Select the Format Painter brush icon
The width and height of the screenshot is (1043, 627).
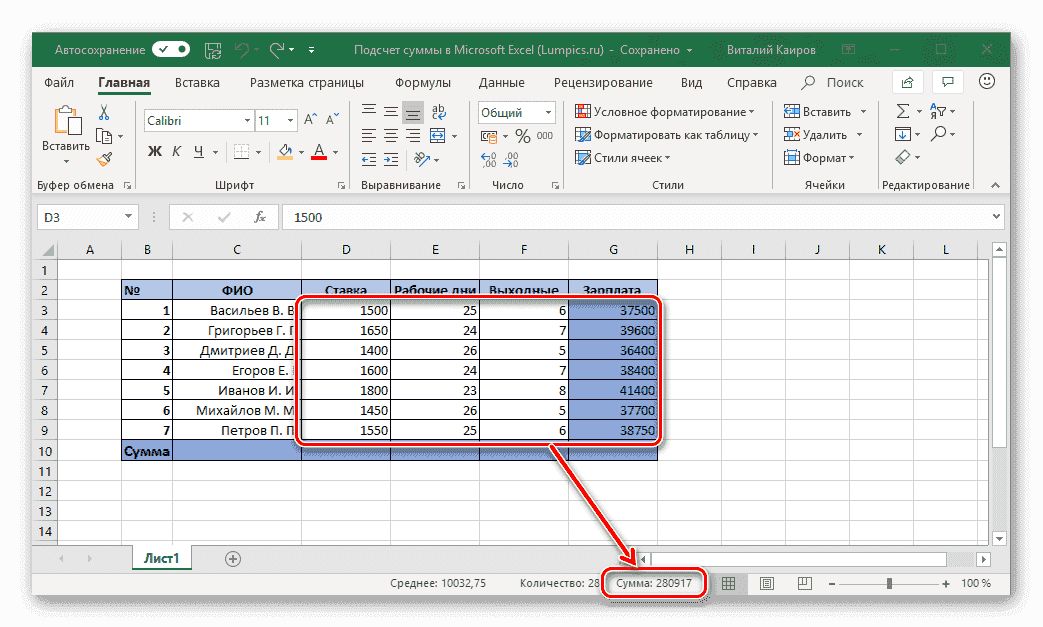coord(105,158)
